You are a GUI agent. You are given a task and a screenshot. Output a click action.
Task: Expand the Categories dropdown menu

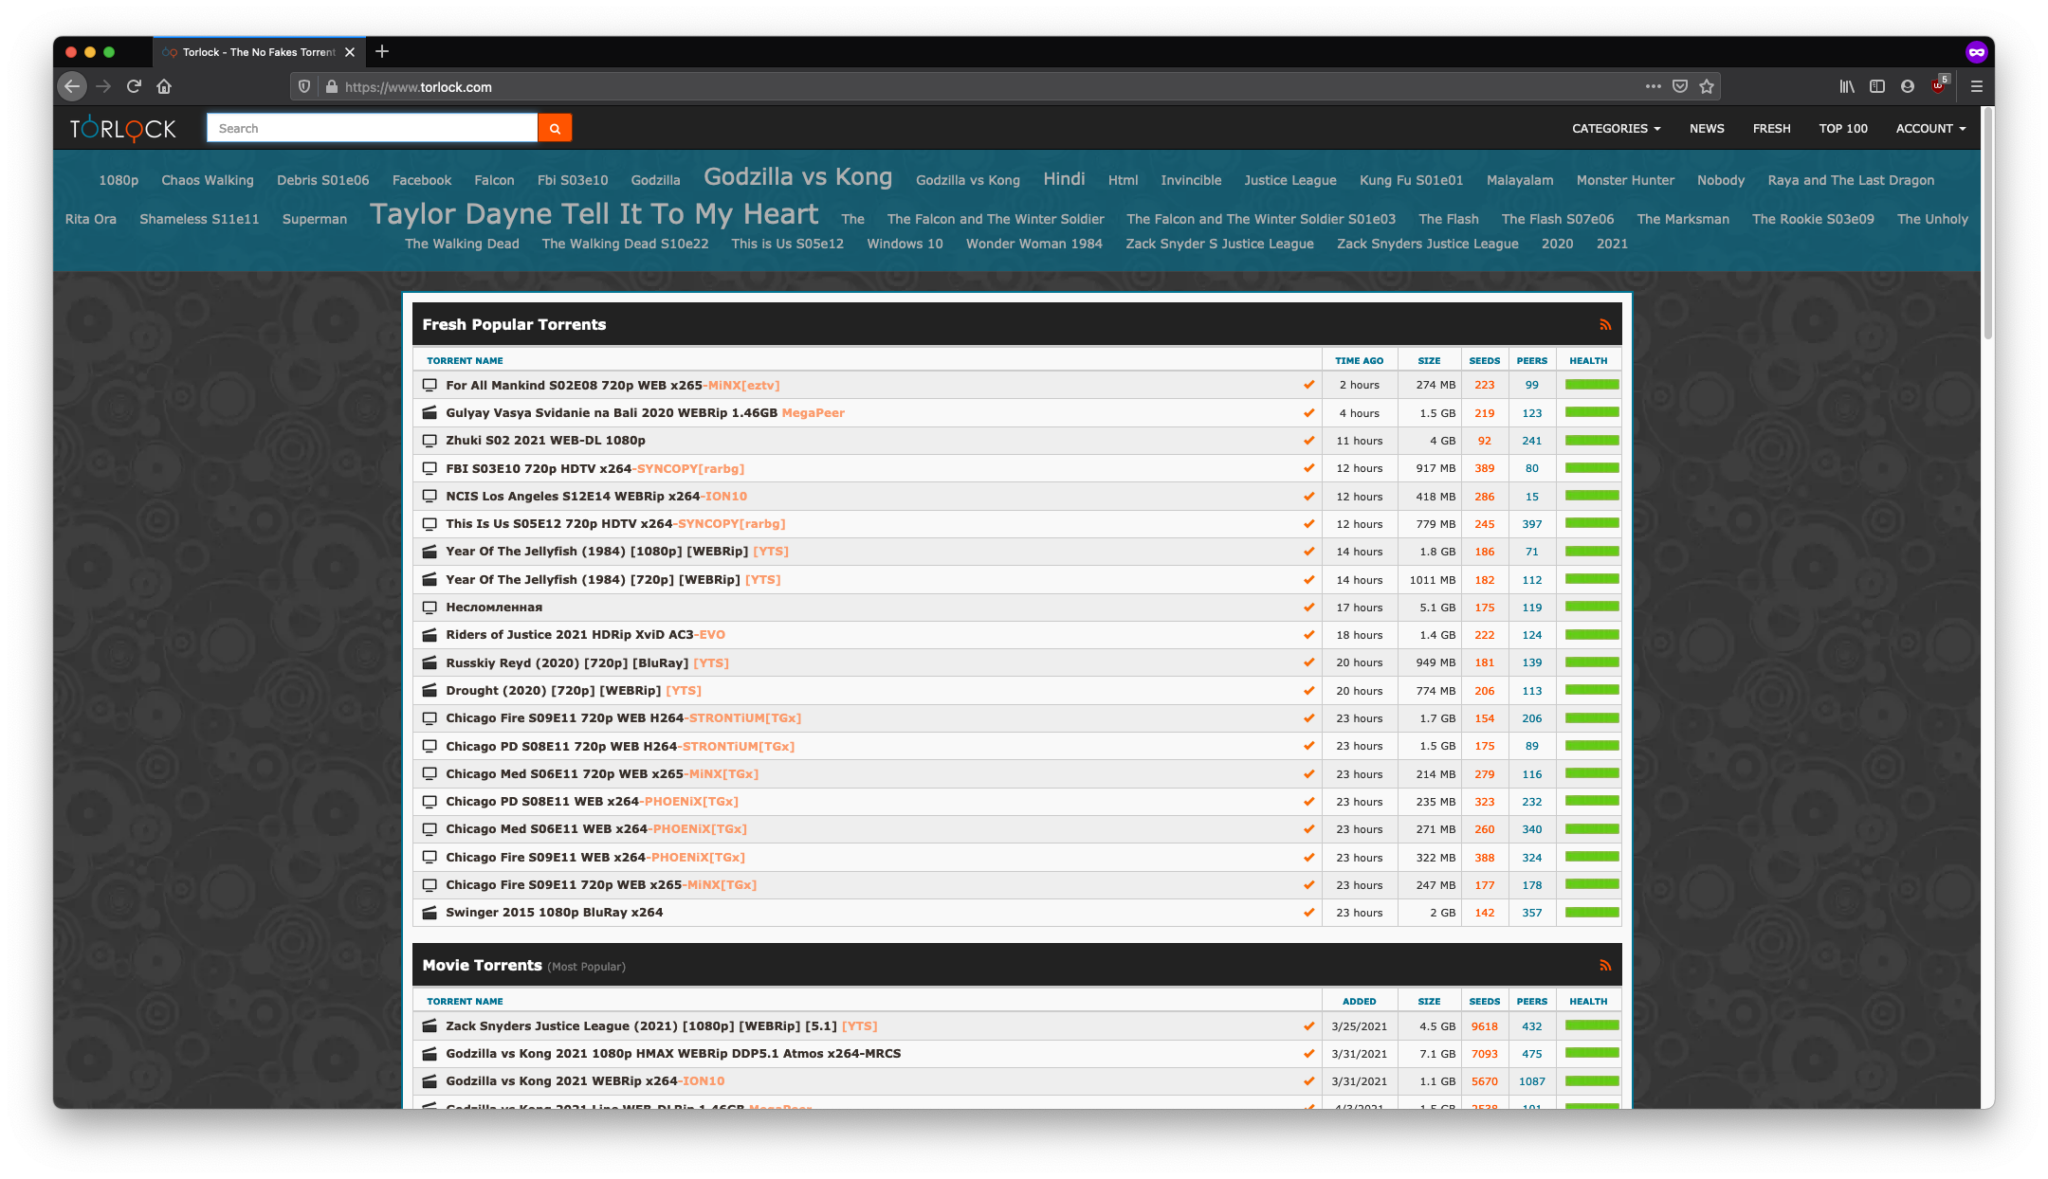click(x=1615, y=128)
